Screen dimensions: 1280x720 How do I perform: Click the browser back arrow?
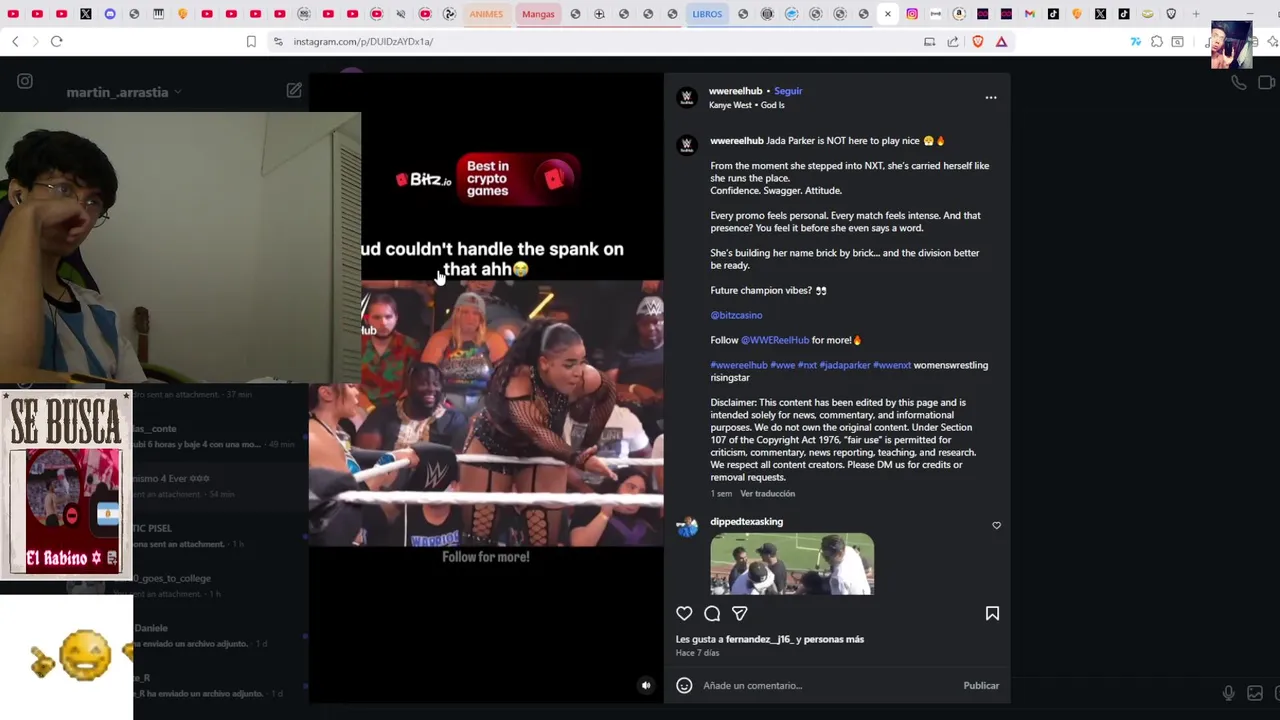click(15, 41)
